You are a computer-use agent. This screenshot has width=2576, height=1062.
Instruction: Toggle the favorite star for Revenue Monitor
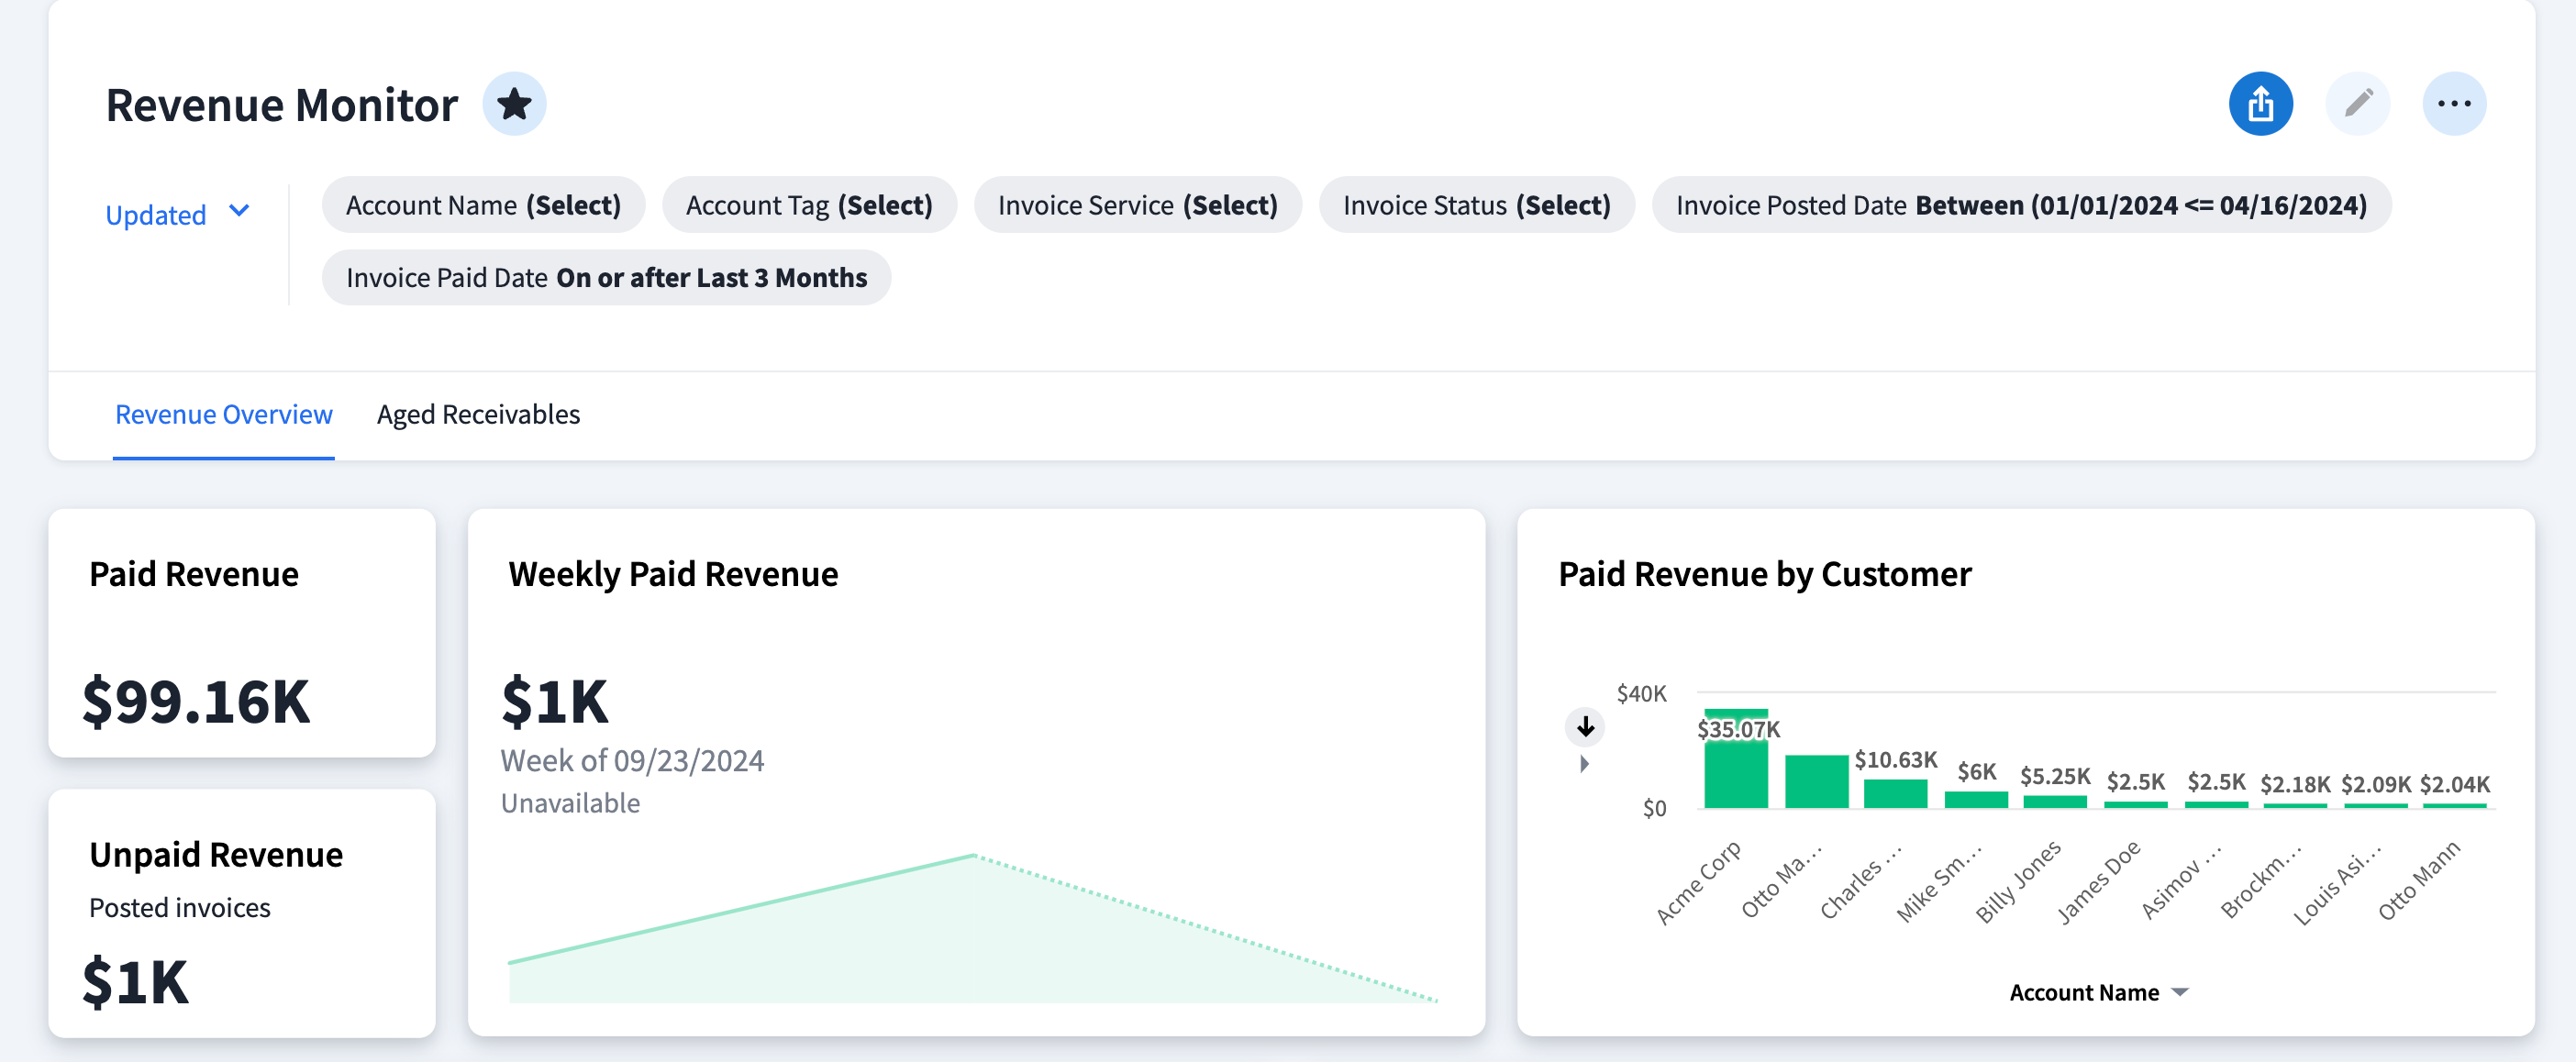click(514, 104)
